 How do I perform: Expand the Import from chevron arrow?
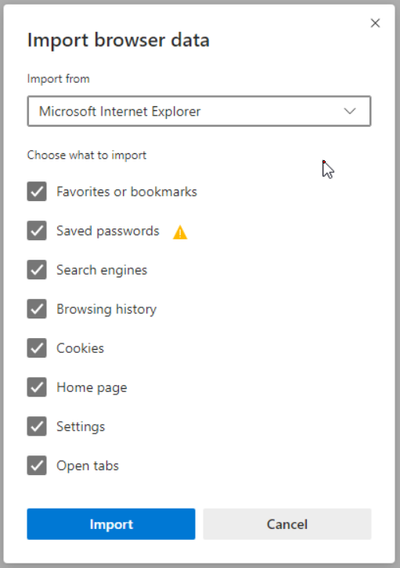350,111
